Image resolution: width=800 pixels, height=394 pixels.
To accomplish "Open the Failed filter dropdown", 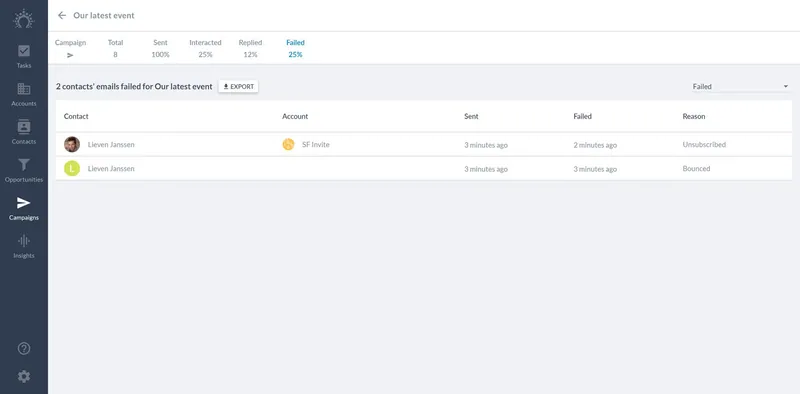I will pos(740,87).
